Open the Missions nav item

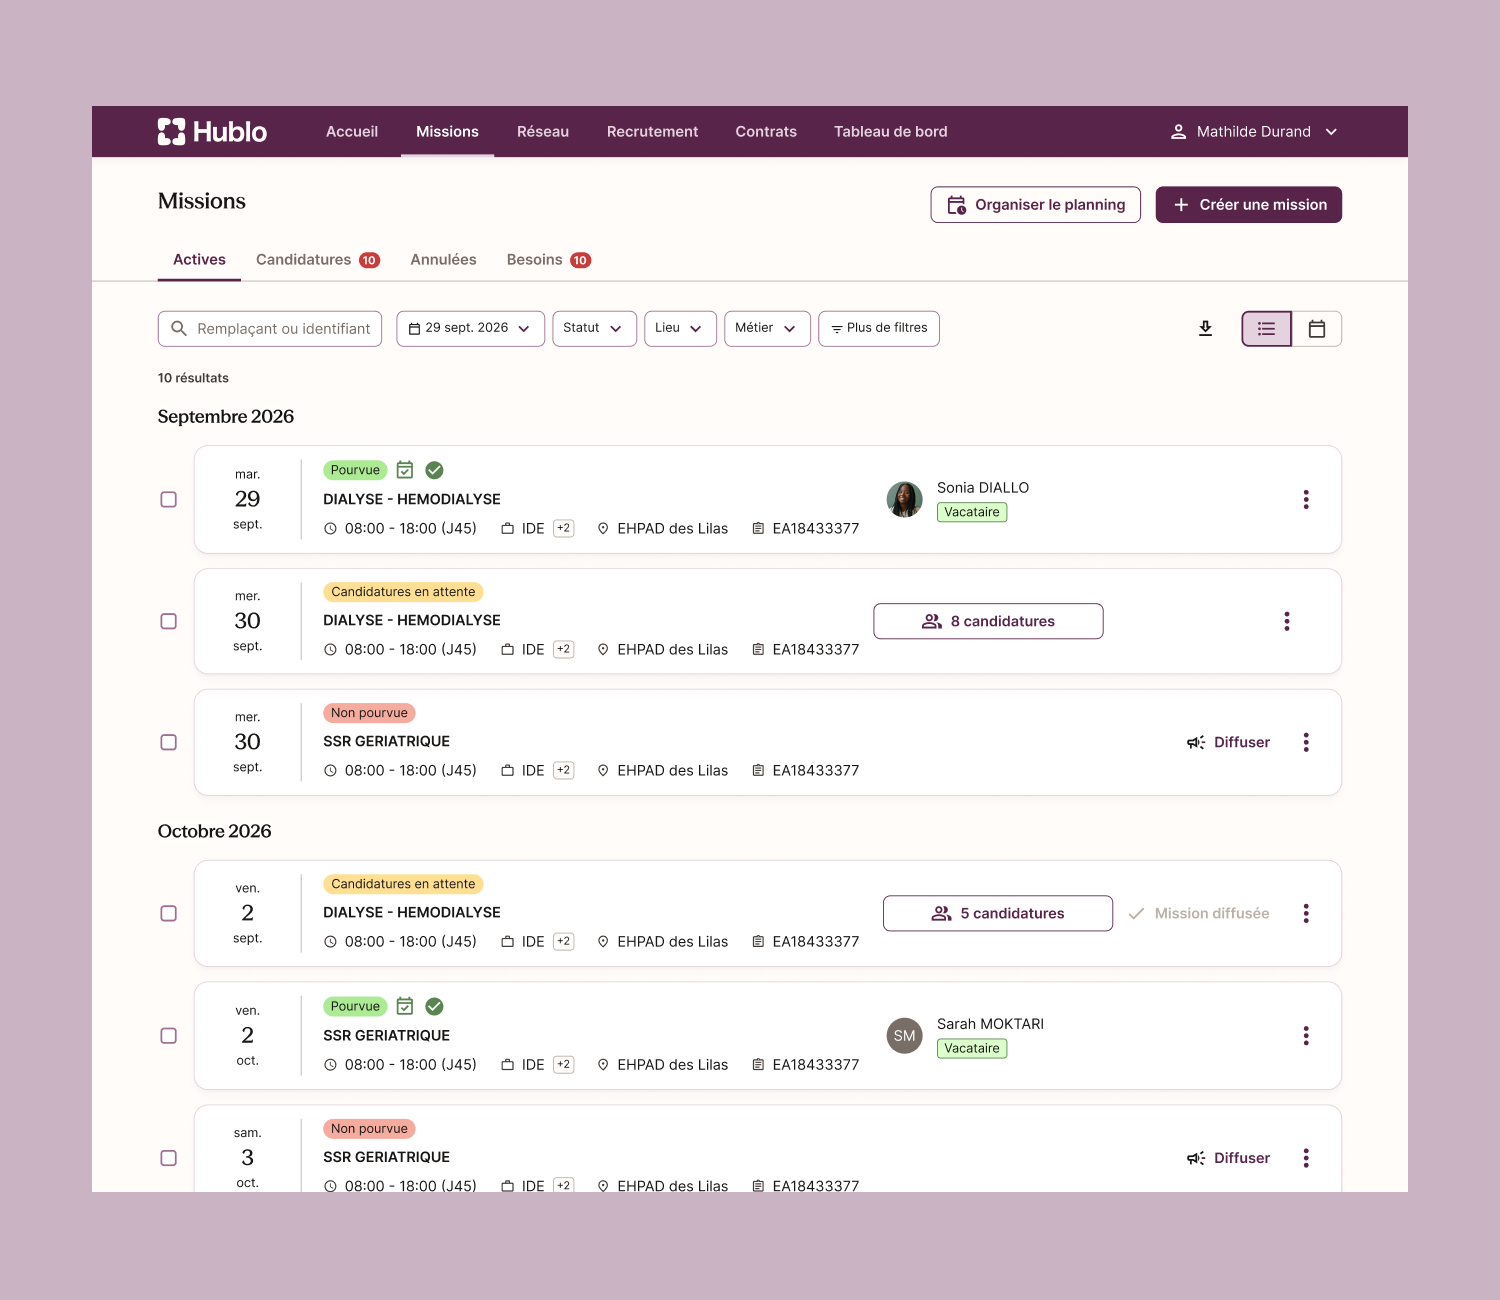point(447,132)
